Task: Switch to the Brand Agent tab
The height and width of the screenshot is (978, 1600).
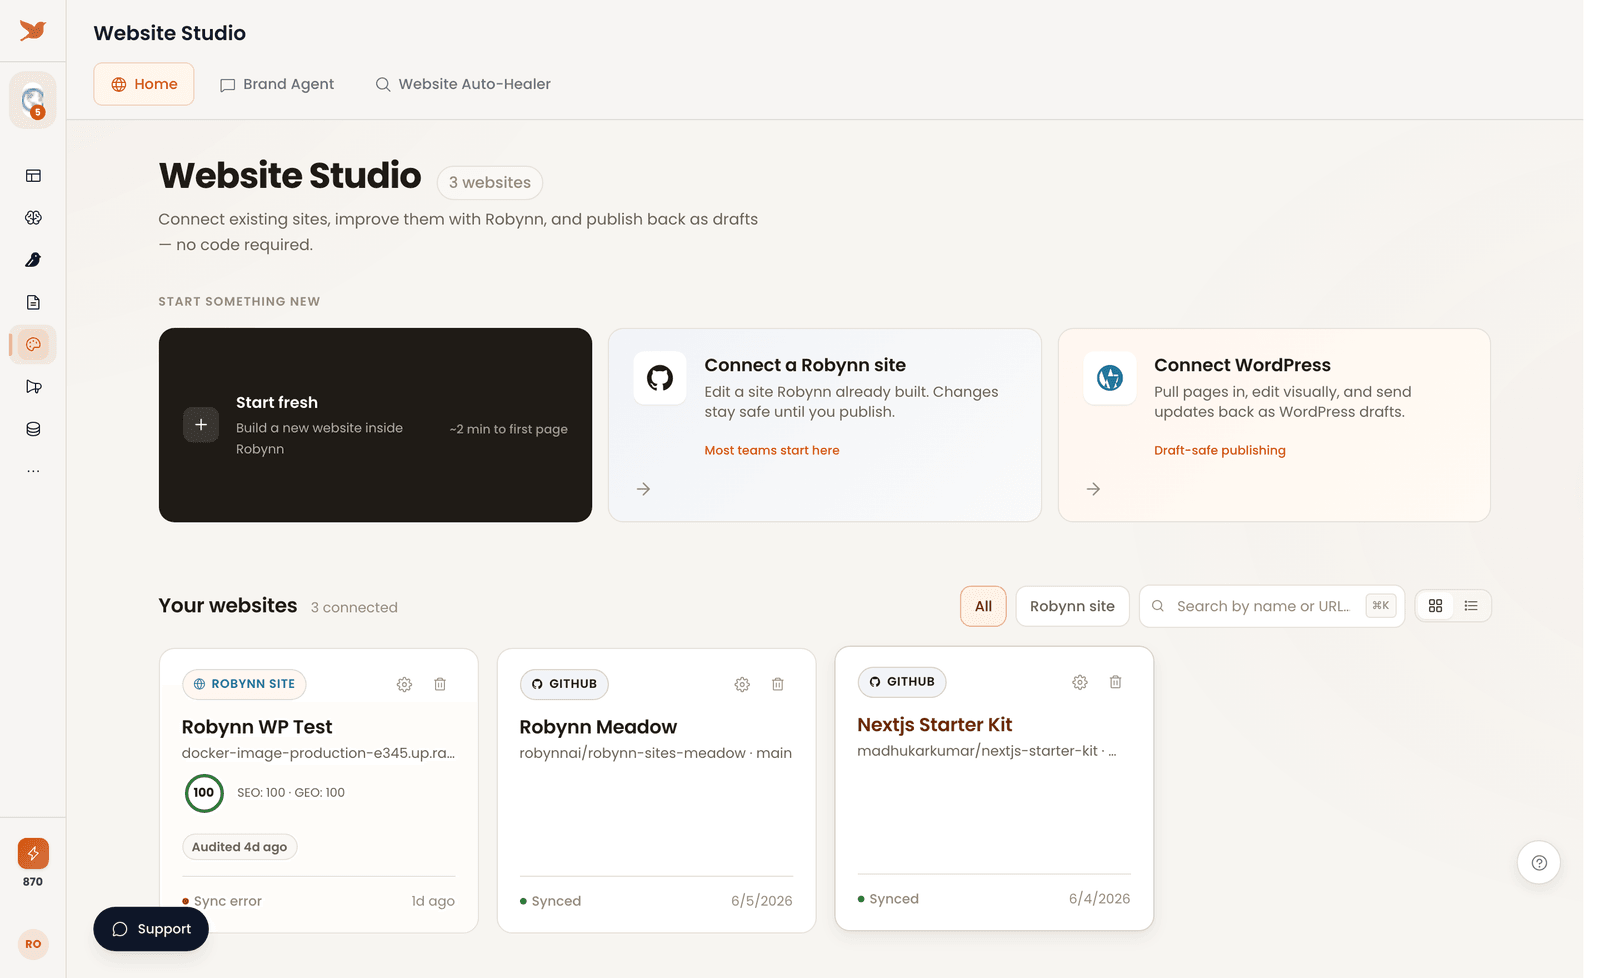Action: [x=277, y=84]
